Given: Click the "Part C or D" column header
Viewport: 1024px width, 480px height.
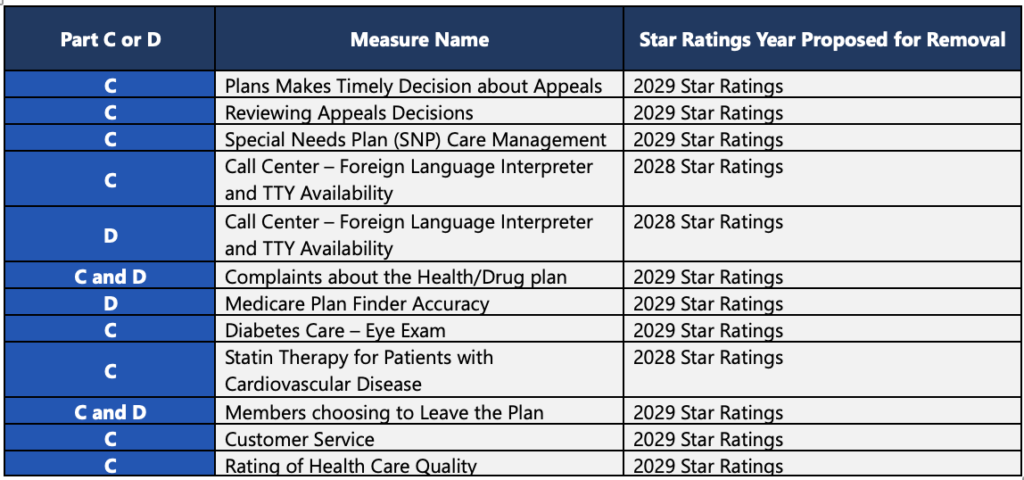Looking at the screenshot, I should (110, 40).
